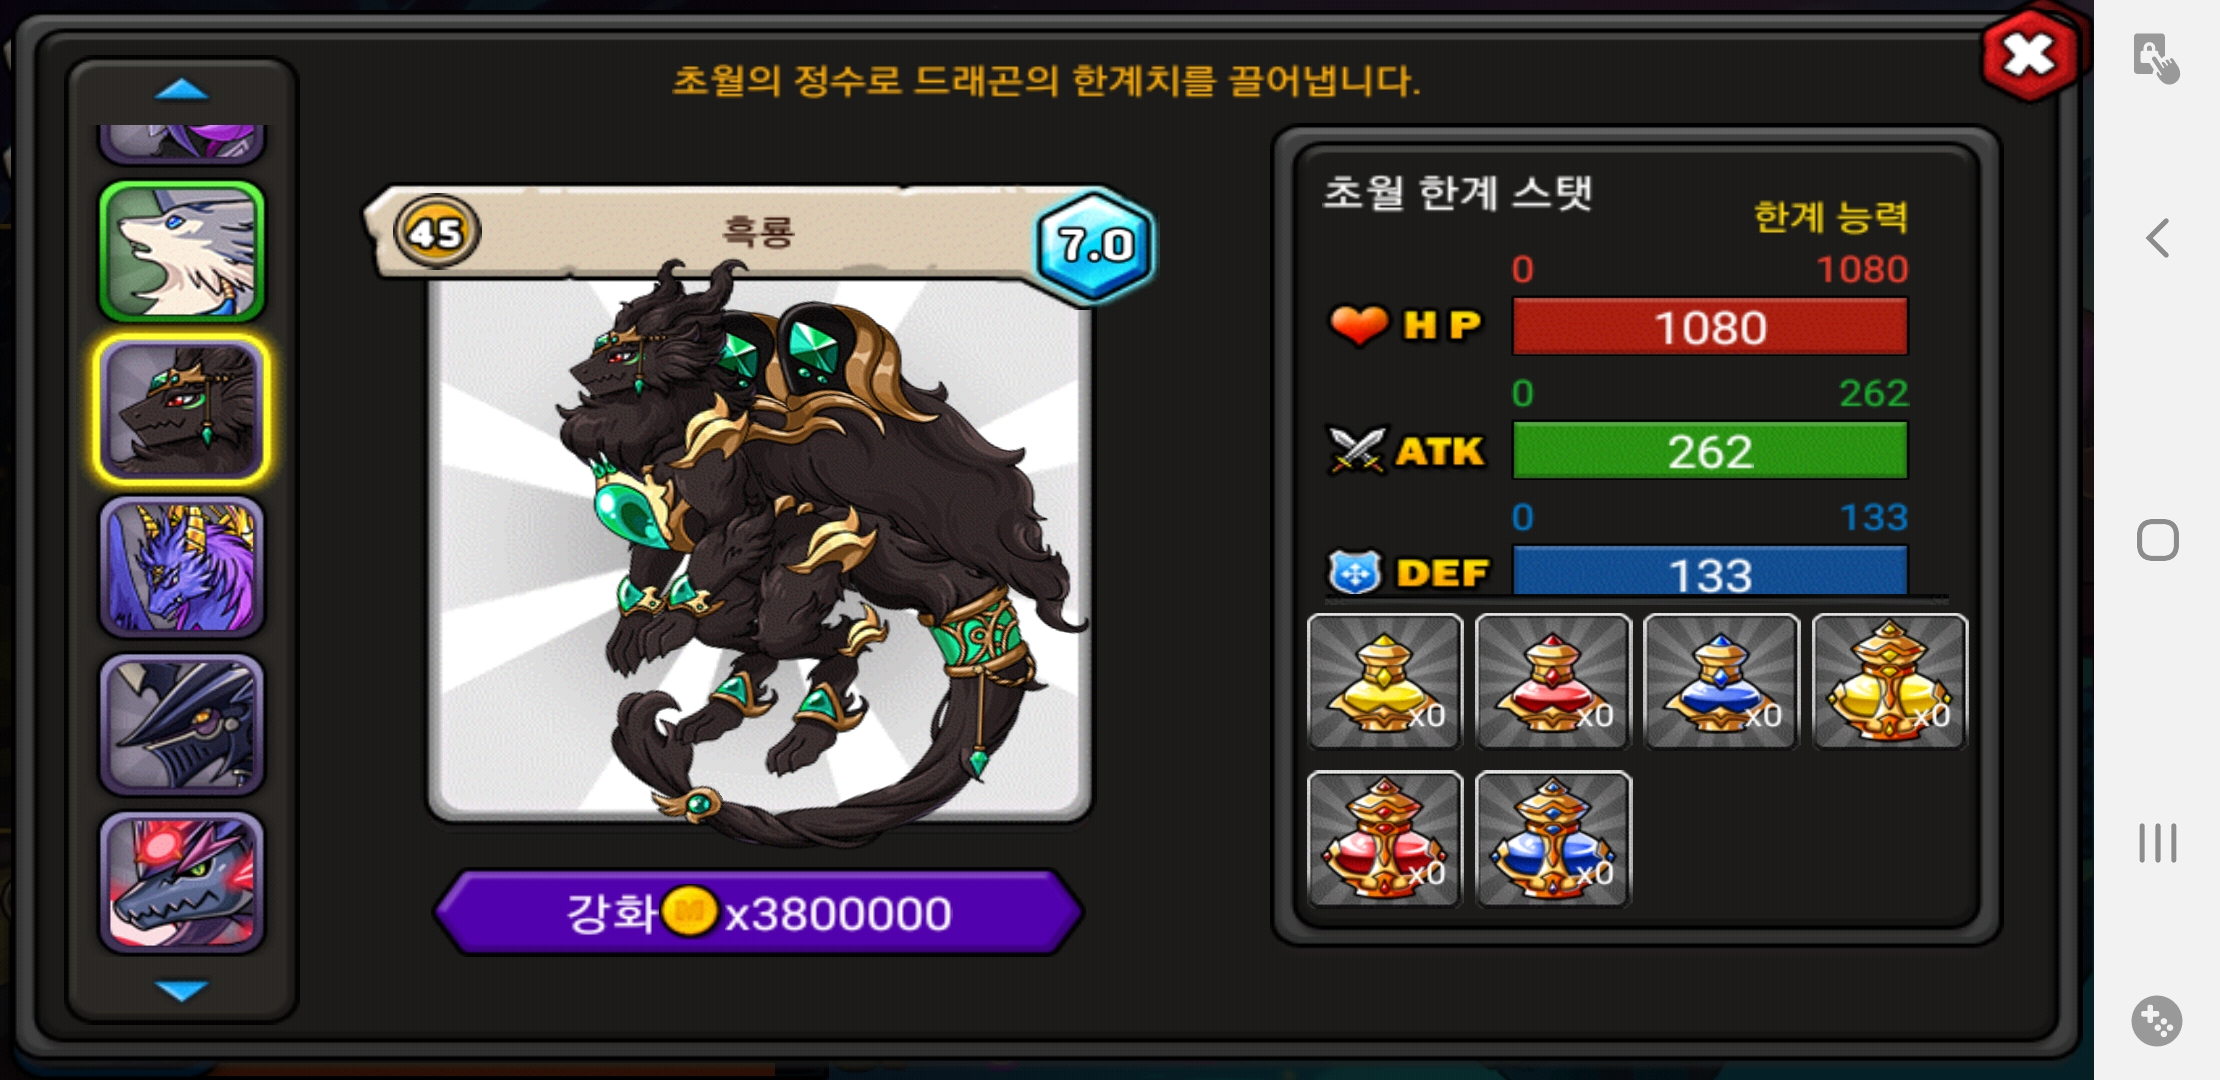
Task: Tap the green ATK 262 bar
Action: [1710, 451]
